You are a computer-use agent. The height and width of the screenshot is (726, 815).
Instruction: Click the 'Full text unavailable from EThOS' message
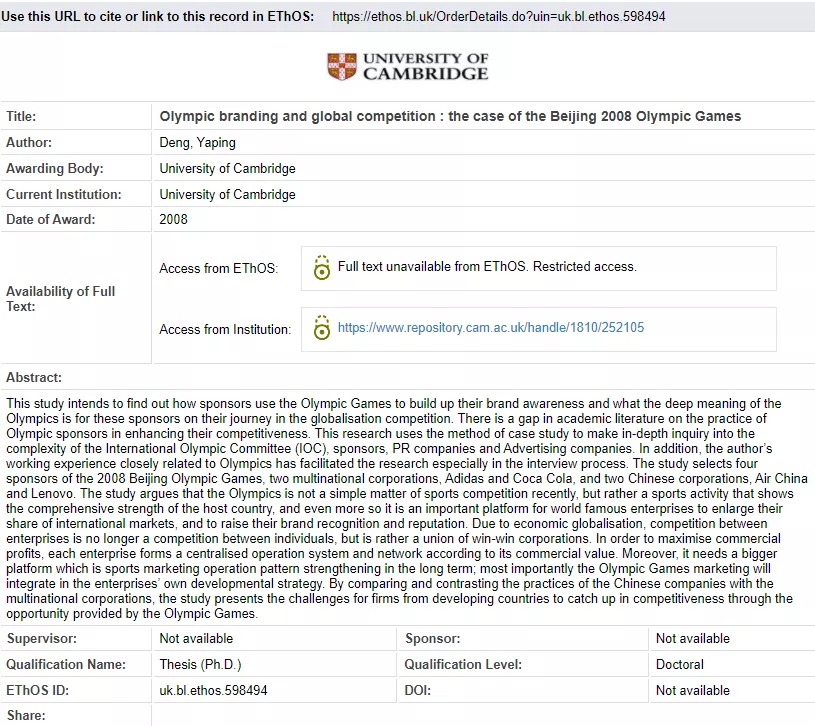click(487, 267)
